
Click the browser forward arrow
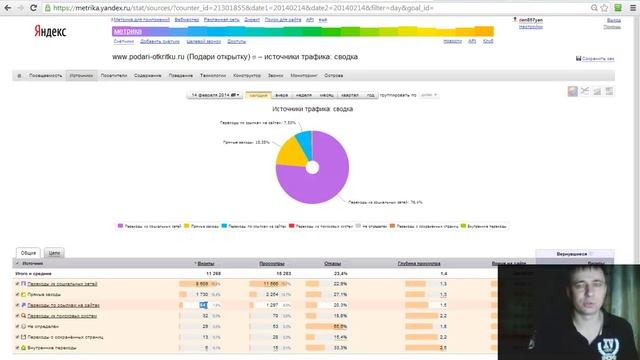coord(20,8)
